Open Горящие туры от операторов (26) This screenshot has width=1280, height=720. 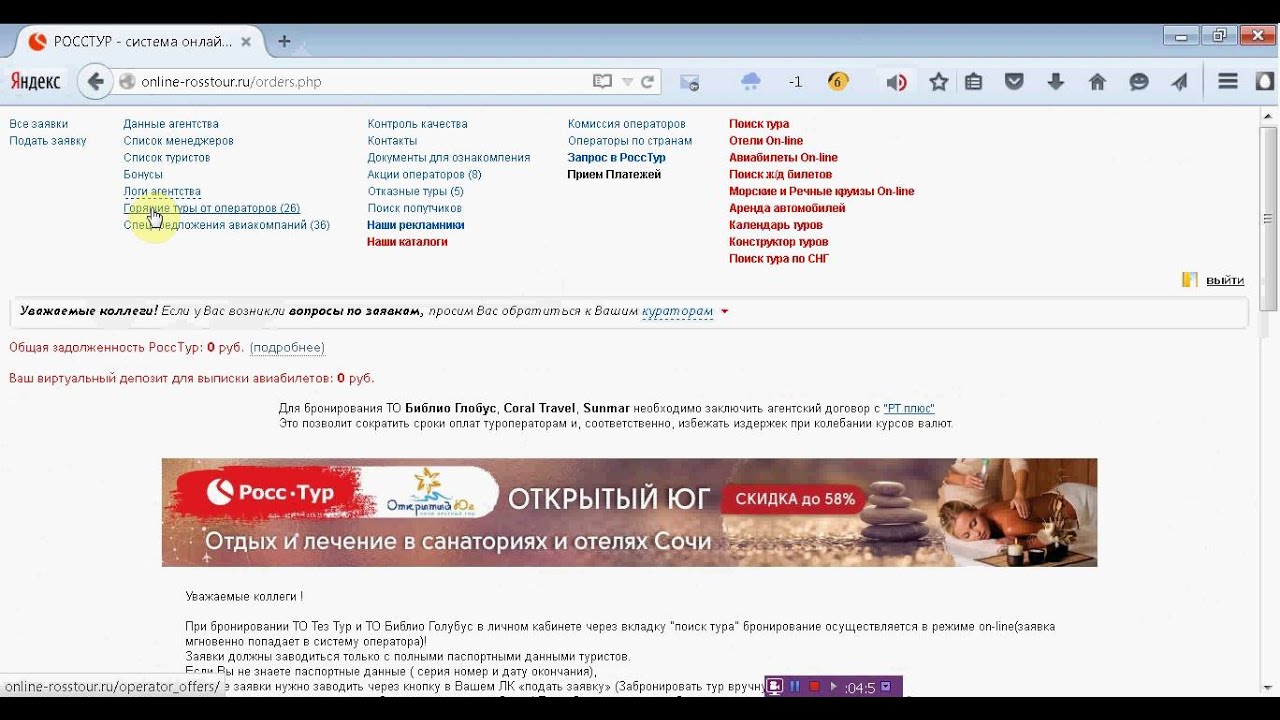point(211,208)
